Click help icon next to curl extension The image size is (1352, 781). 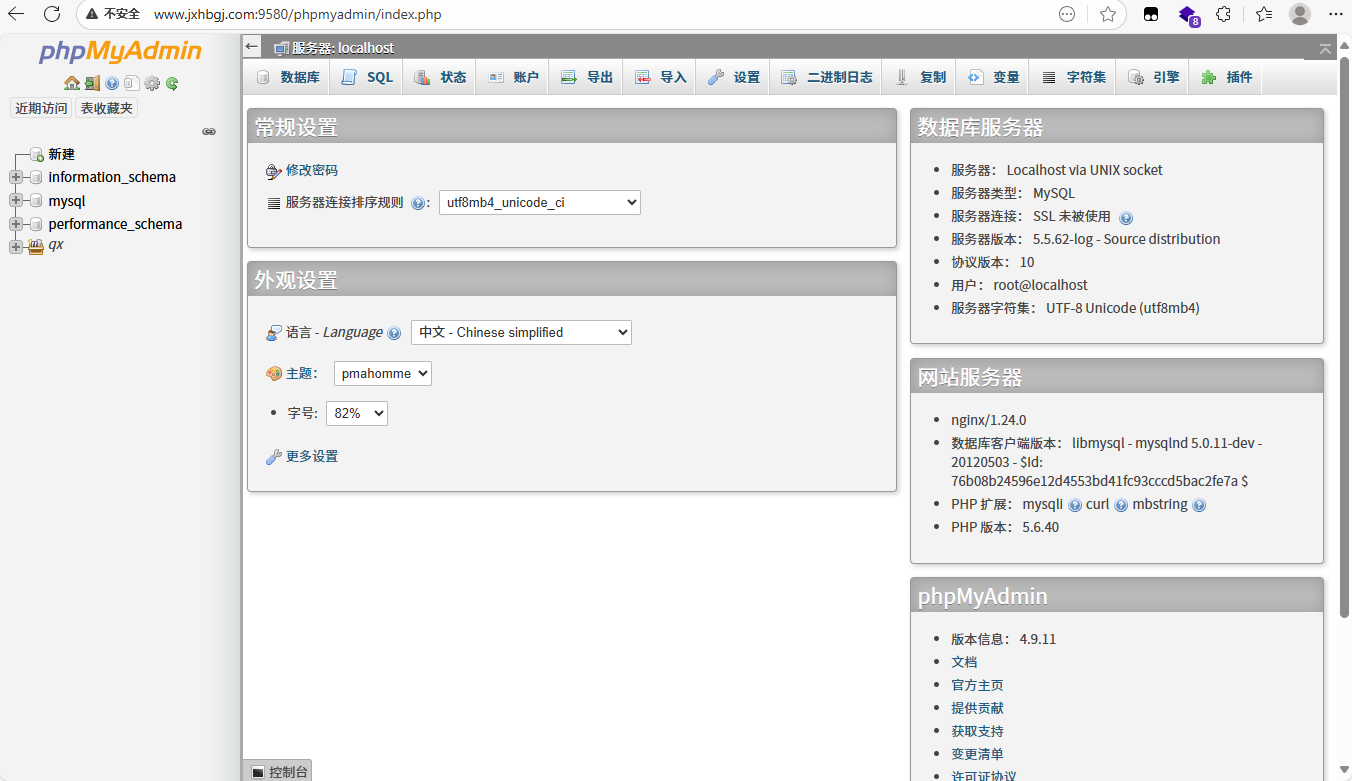point(1121,505)
